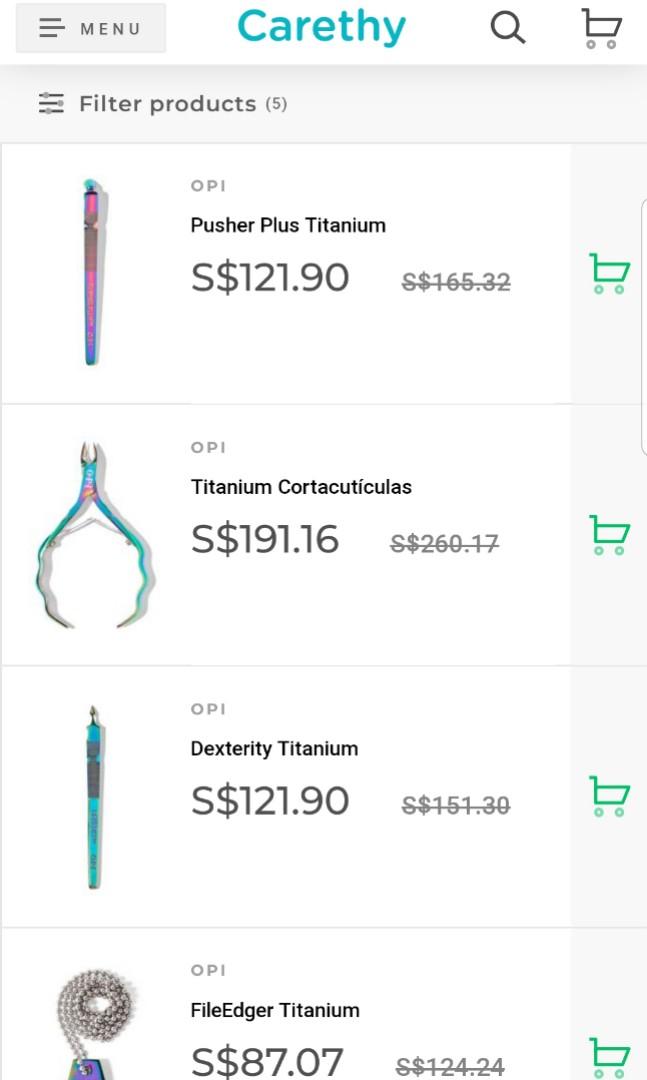The height and width of the screenshot is (1080, 647).
Task: Open the search magnifier icon
Action: [508, 28]
